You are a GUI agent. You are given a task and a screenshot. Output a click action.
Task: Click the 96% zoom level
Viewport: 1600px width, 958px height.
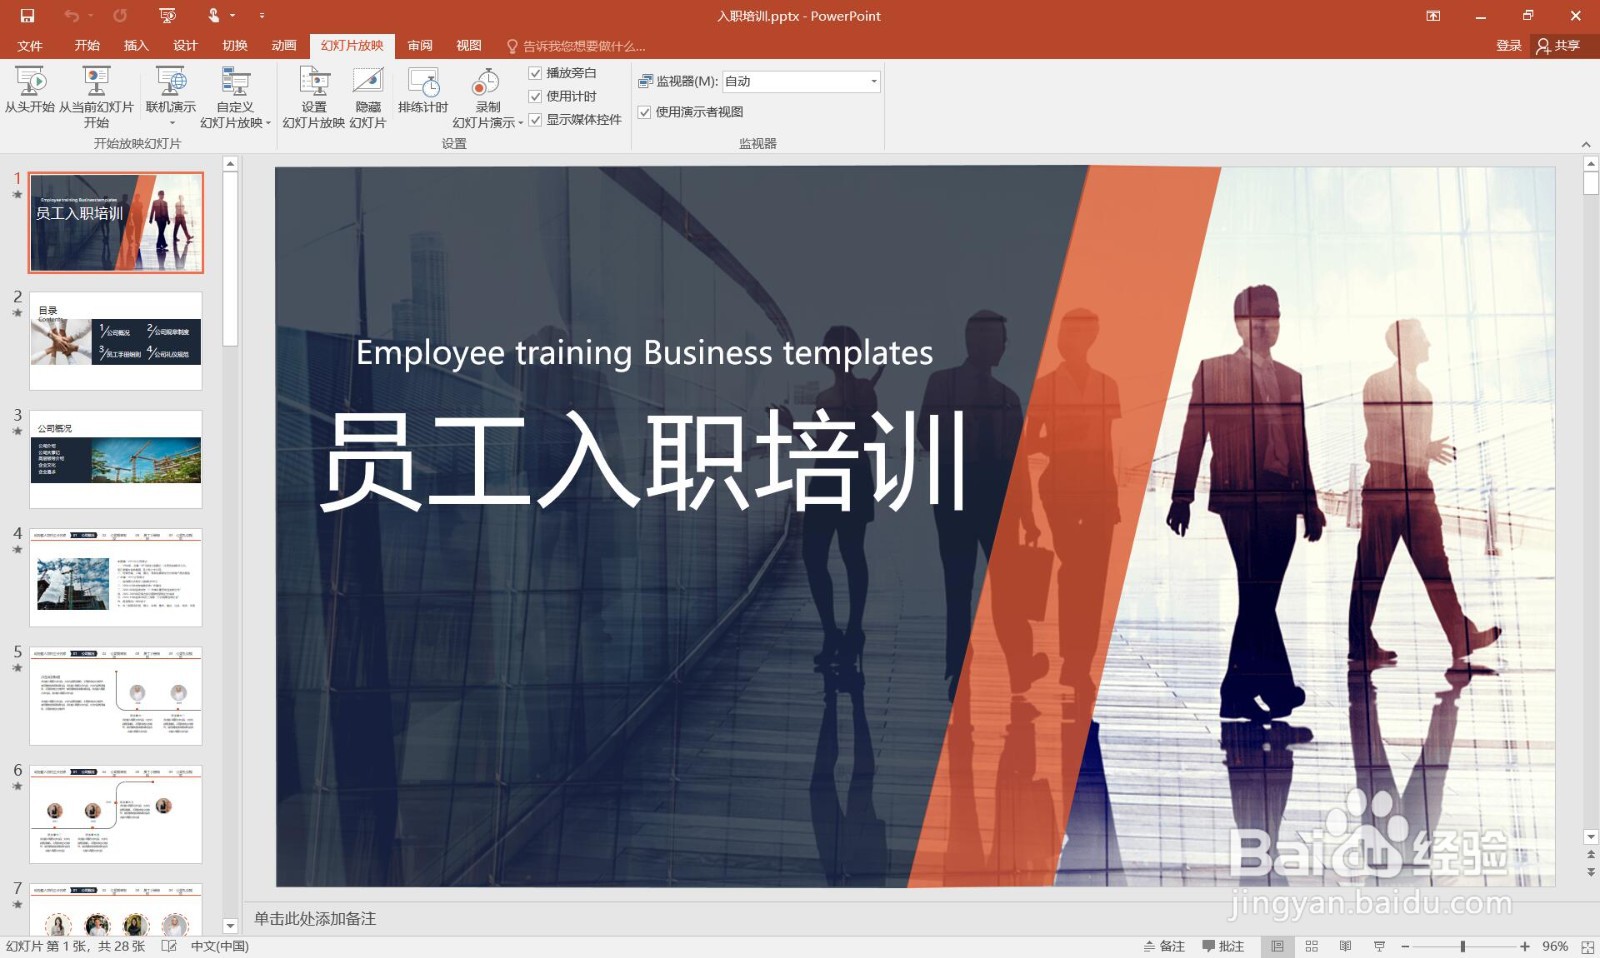pos(1554,946)
